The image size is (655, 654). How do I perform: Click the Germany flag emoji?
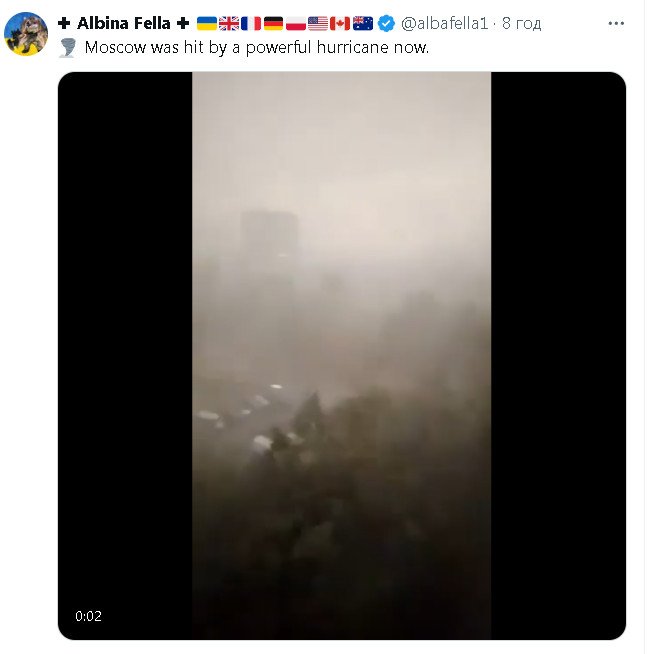[274, 23]
